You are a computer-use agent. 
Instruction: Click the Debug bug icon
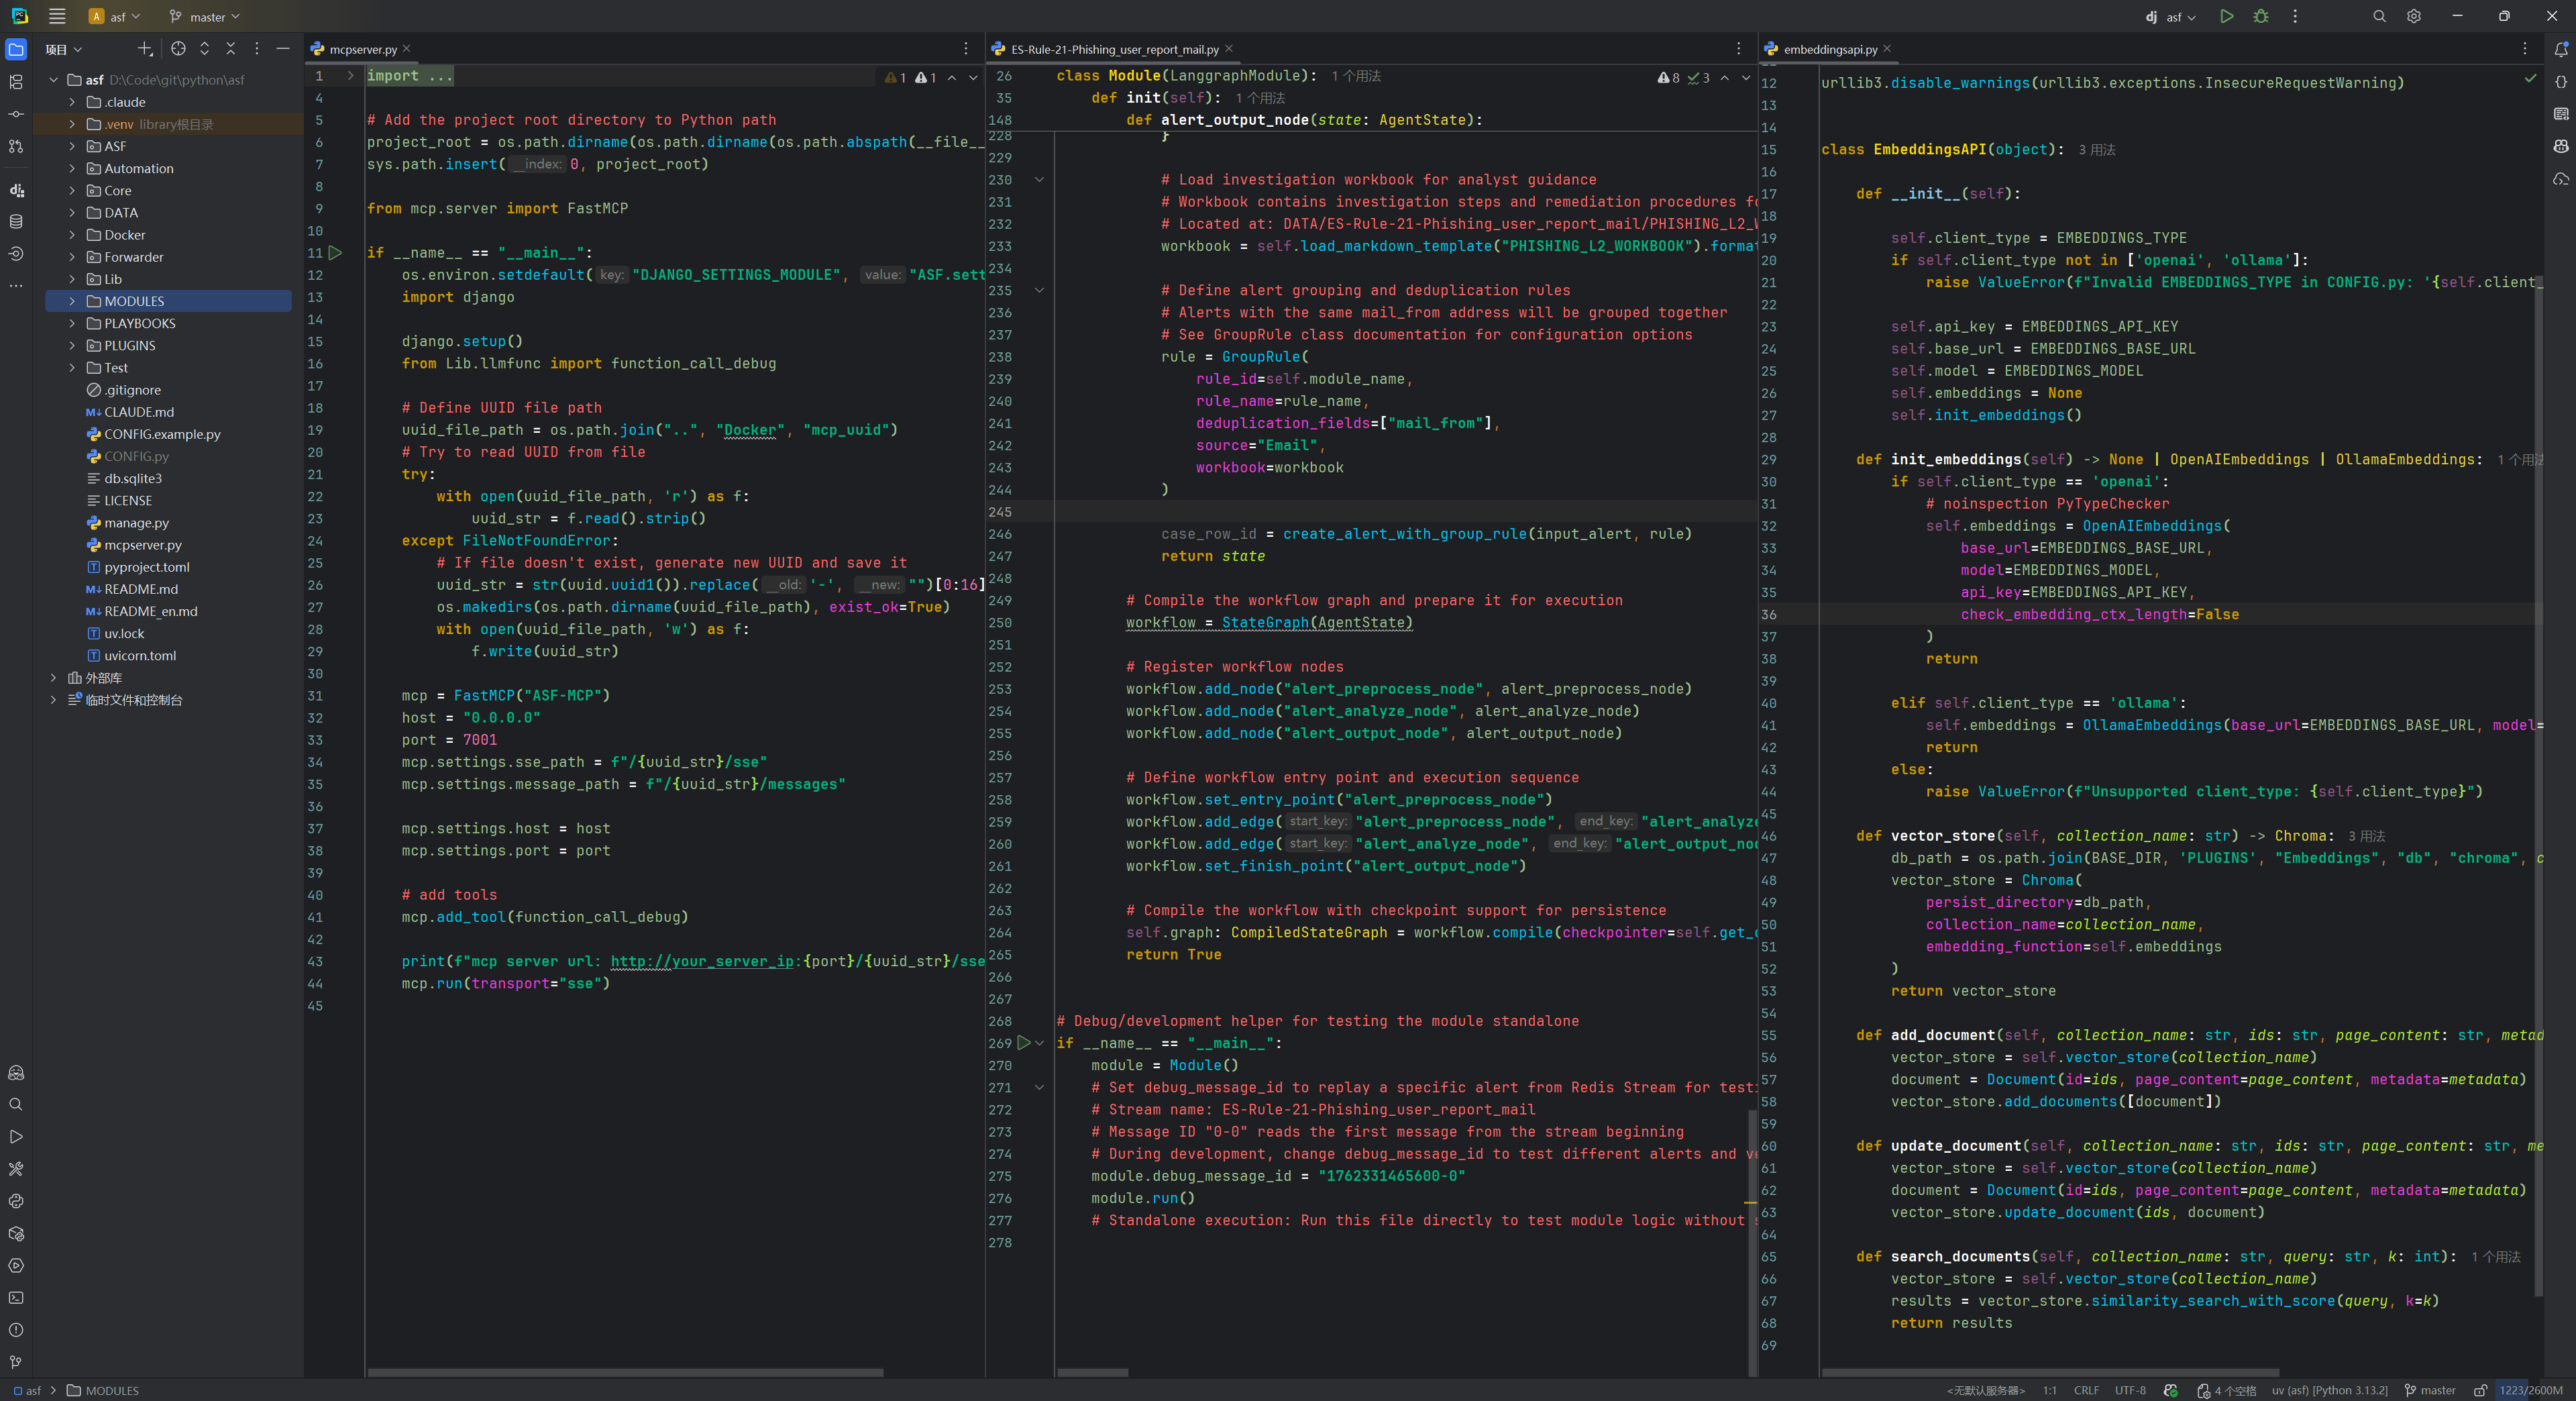click(x=2261, y=16)
